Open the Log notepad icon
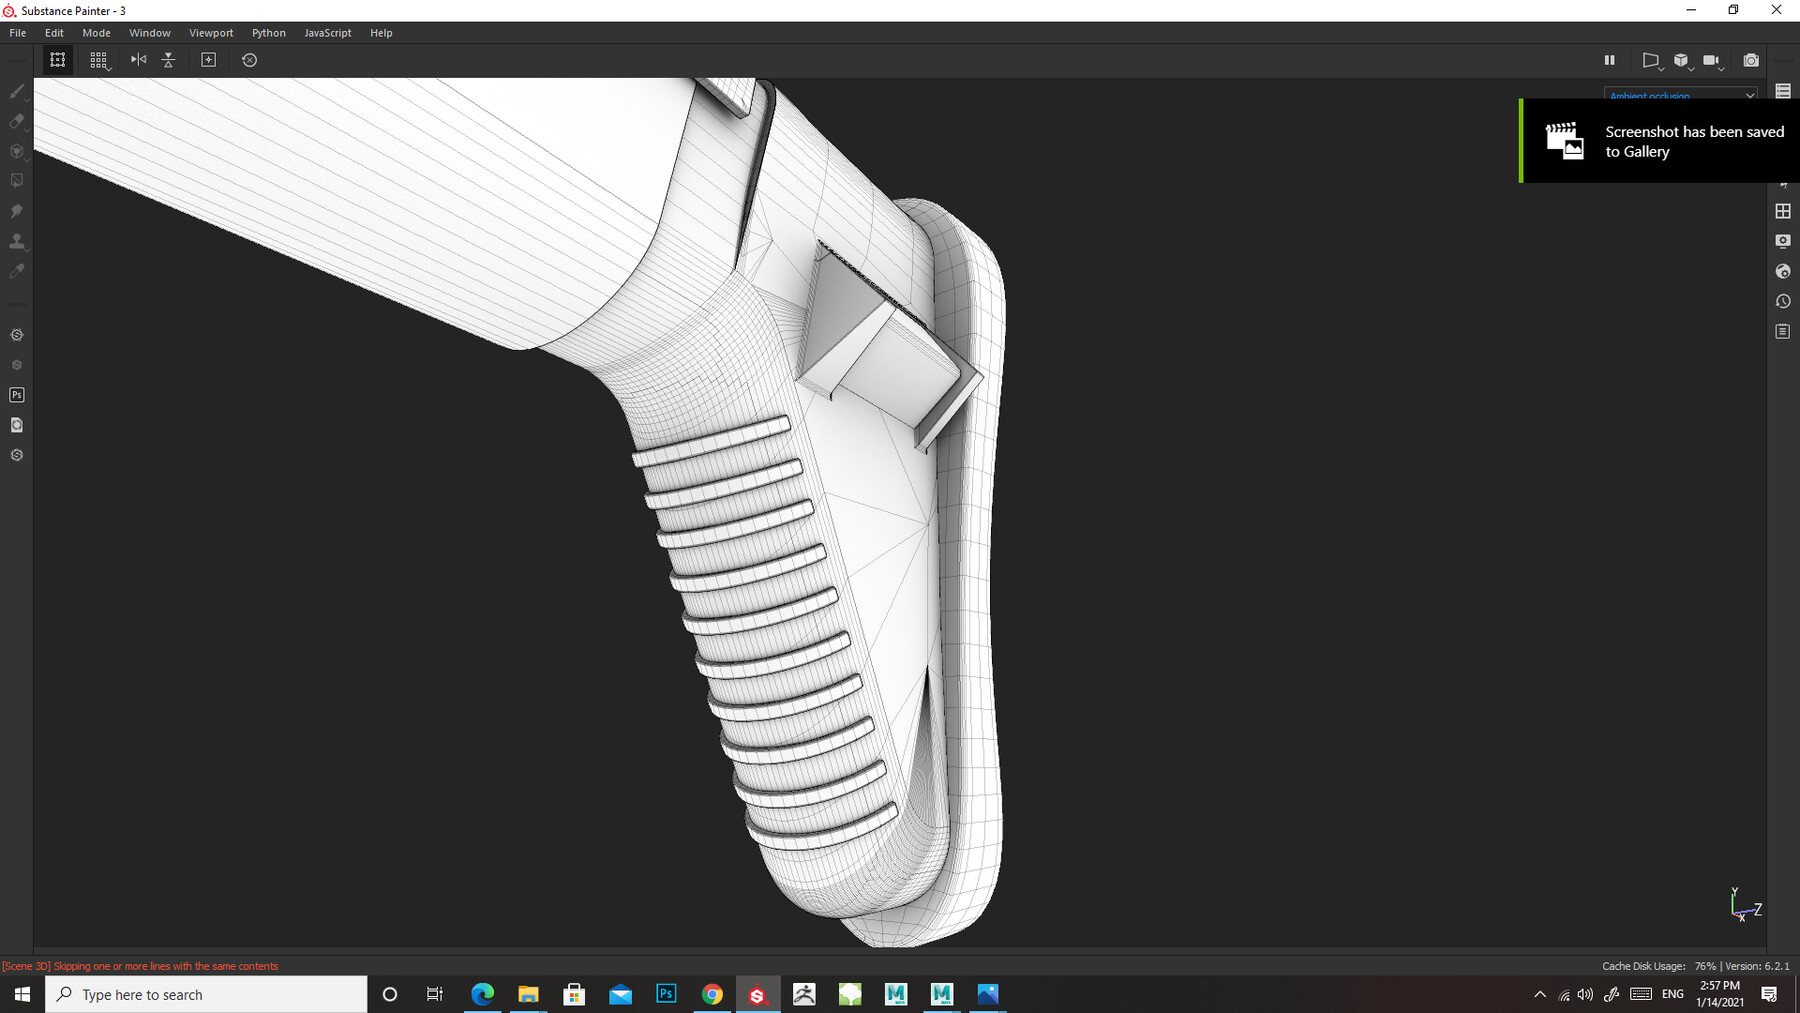Viewport: 1800px width, 1013px height. tap(1783, 331)
